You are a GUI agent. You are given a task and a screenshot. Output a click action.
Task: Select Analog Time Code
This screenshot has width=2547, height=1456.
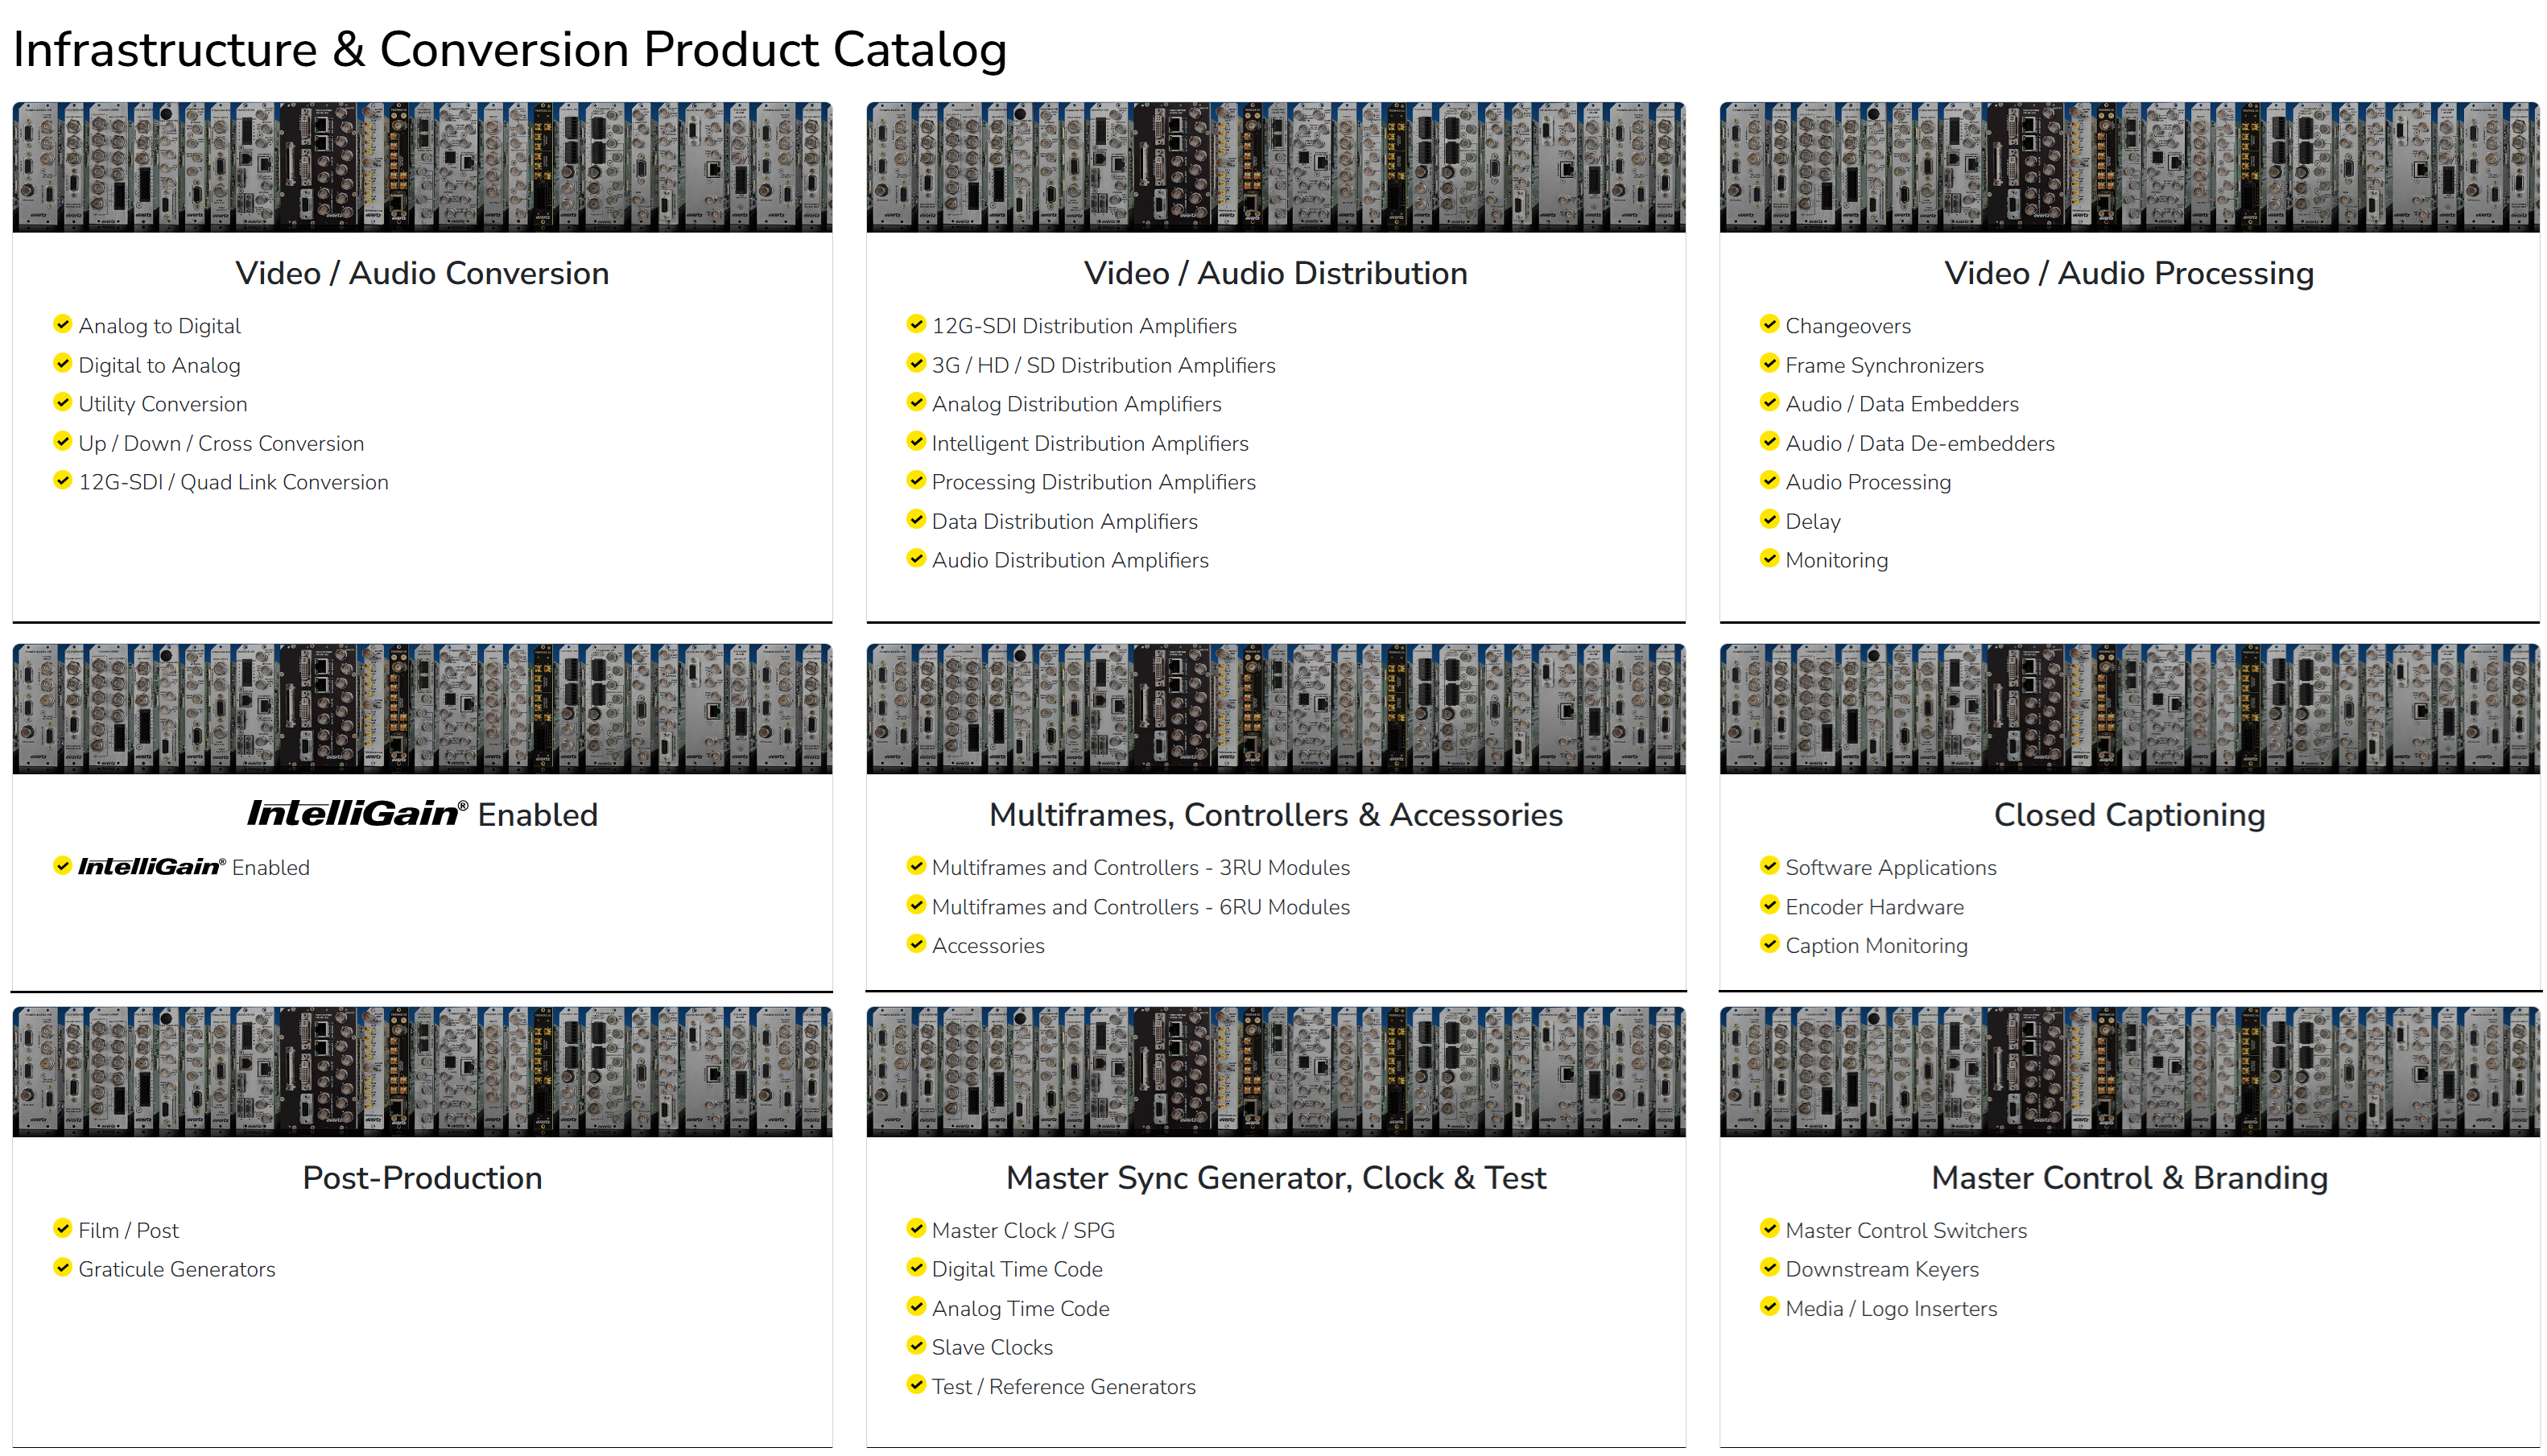1020,1309
